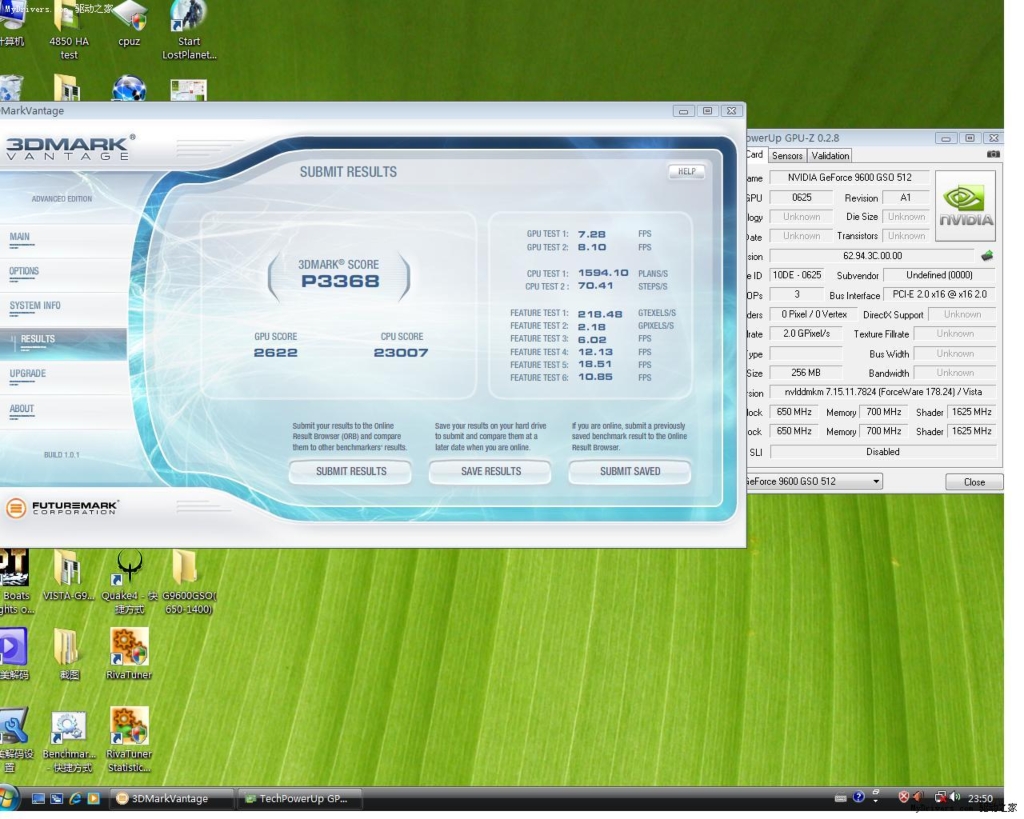This screenshot has height=819, width=1024.
Task: Maximize the 3DMark Vantage window
Action: click(x=707, y=111)
